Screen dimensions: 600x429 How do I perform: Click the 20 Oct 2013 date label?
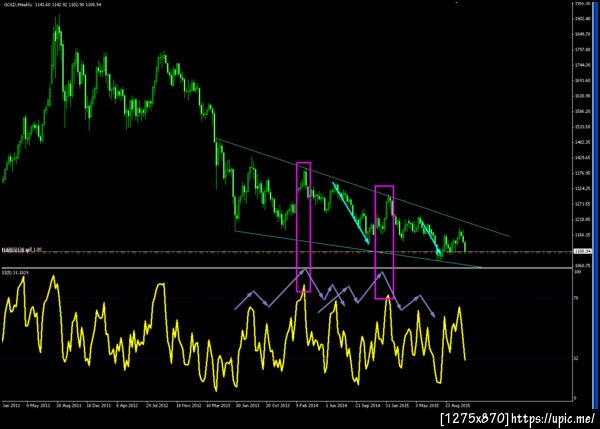click(278, 405)
